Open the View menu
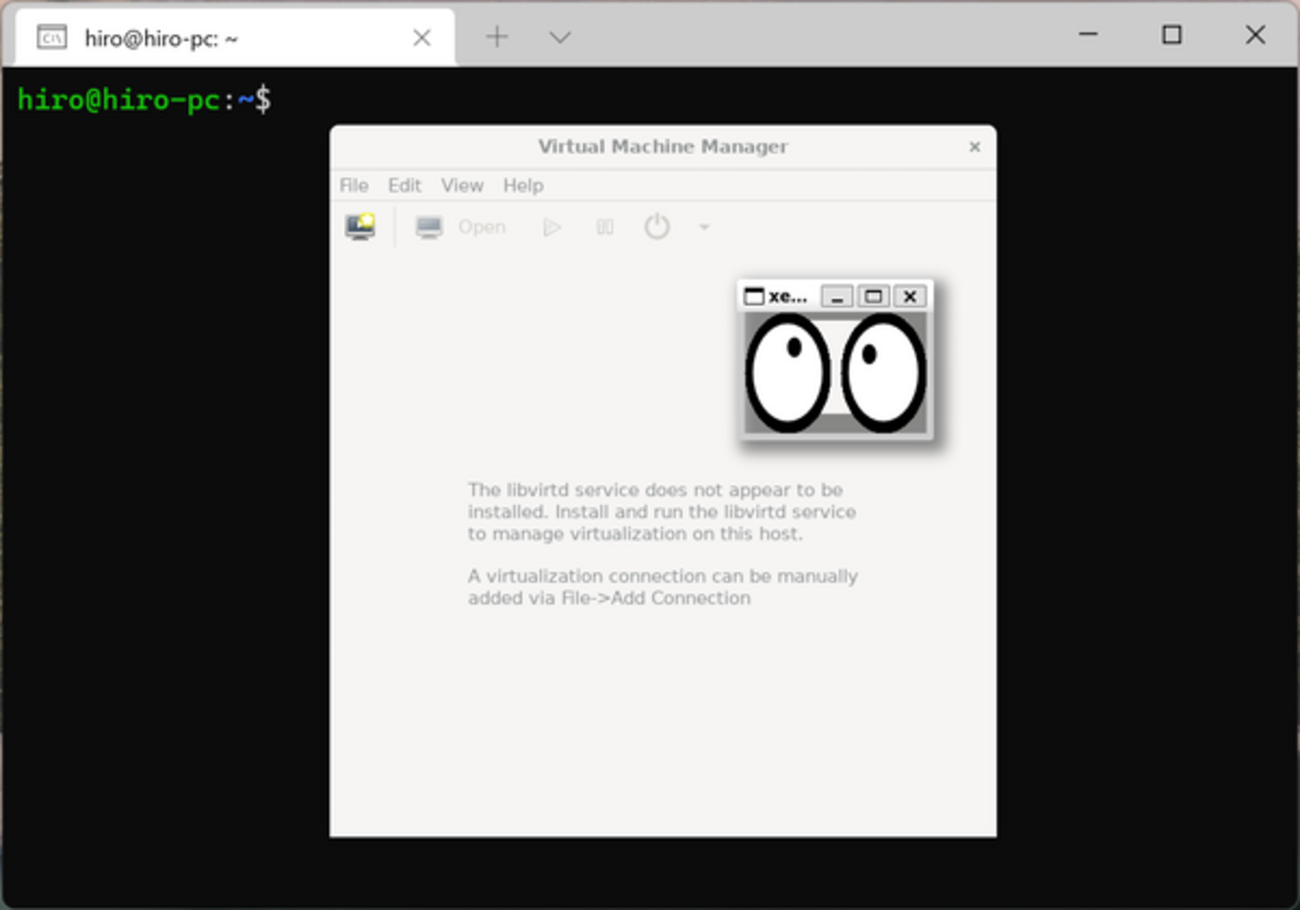Viewport: 1300px width, 910px height. pyautogui.click(x=462, y=185)
